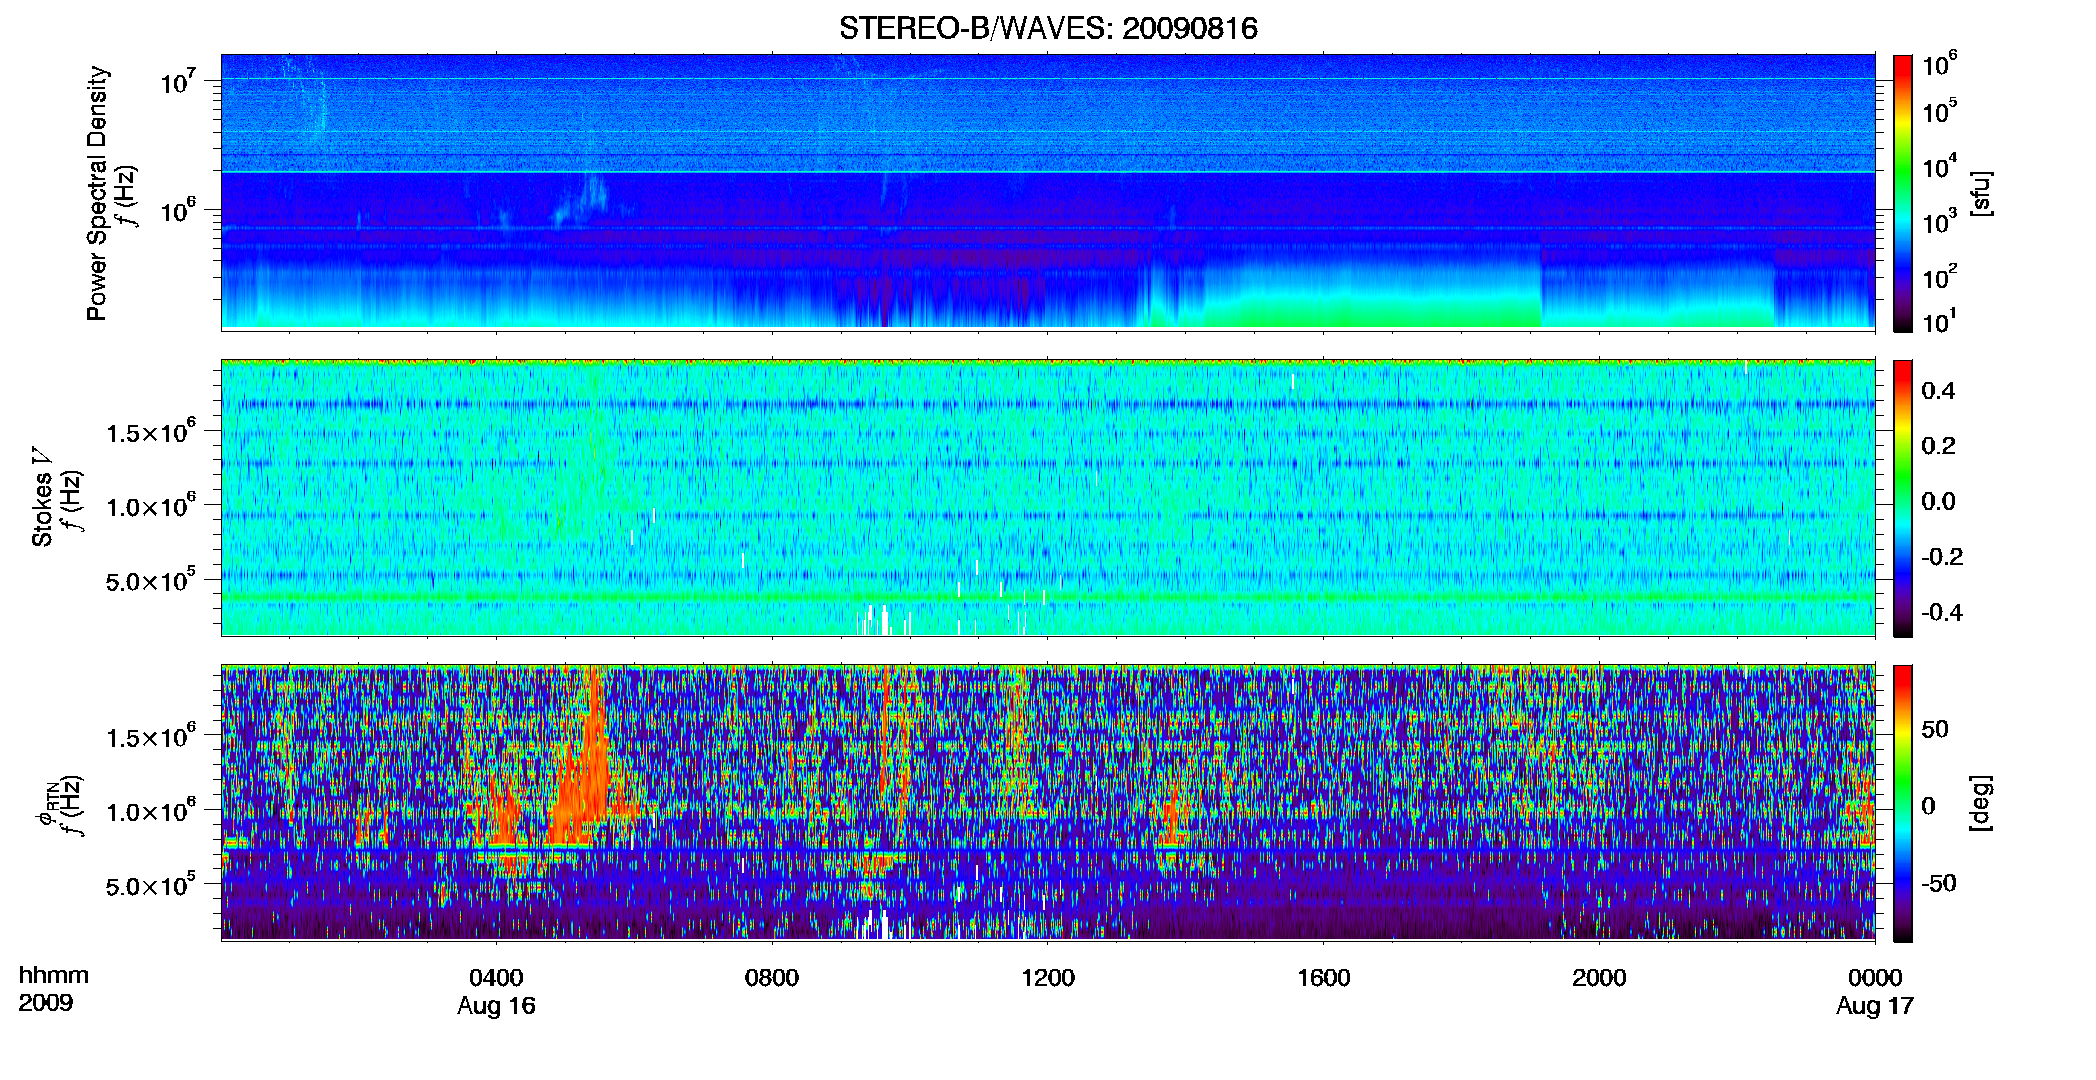Click the Aug 17 date label

click(x=1875, y=1006)
